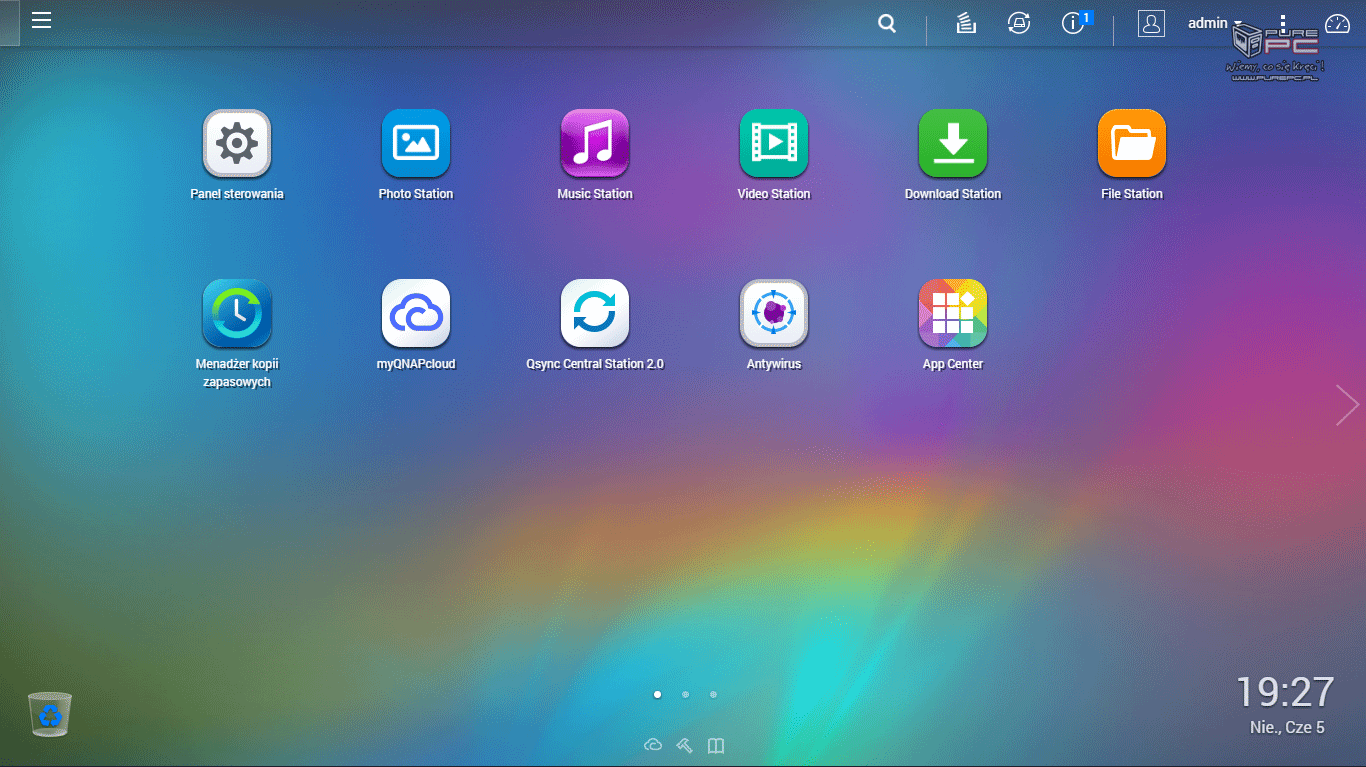Image resolution: width=1366 pixels, height=767 pixels.
Task: Open File Station
Action: (1132, 143)
